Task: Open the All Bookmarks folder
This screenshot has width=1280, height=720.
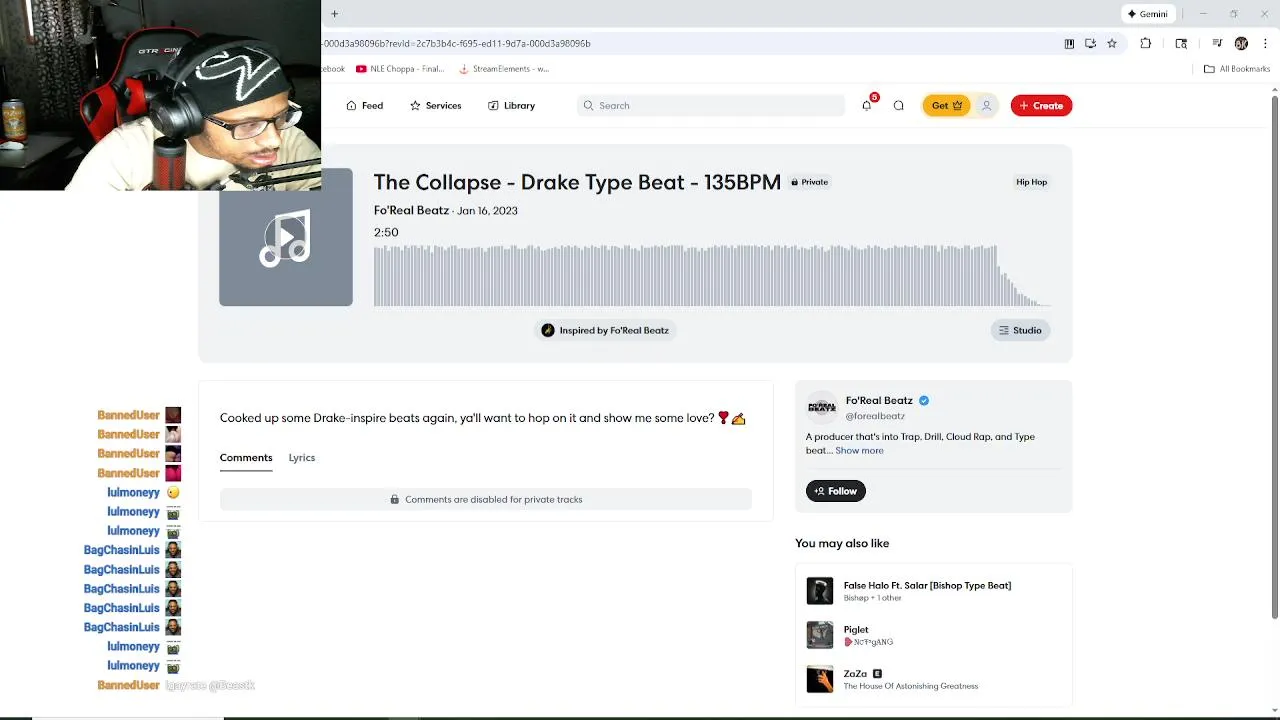Action: [1237, 69]
